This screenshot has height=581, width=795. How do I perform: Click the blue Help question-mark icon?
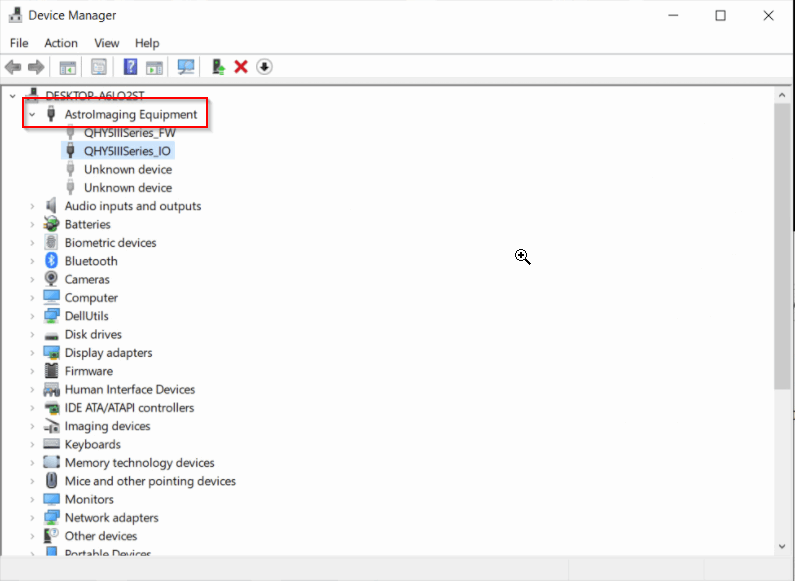[130, 66]
